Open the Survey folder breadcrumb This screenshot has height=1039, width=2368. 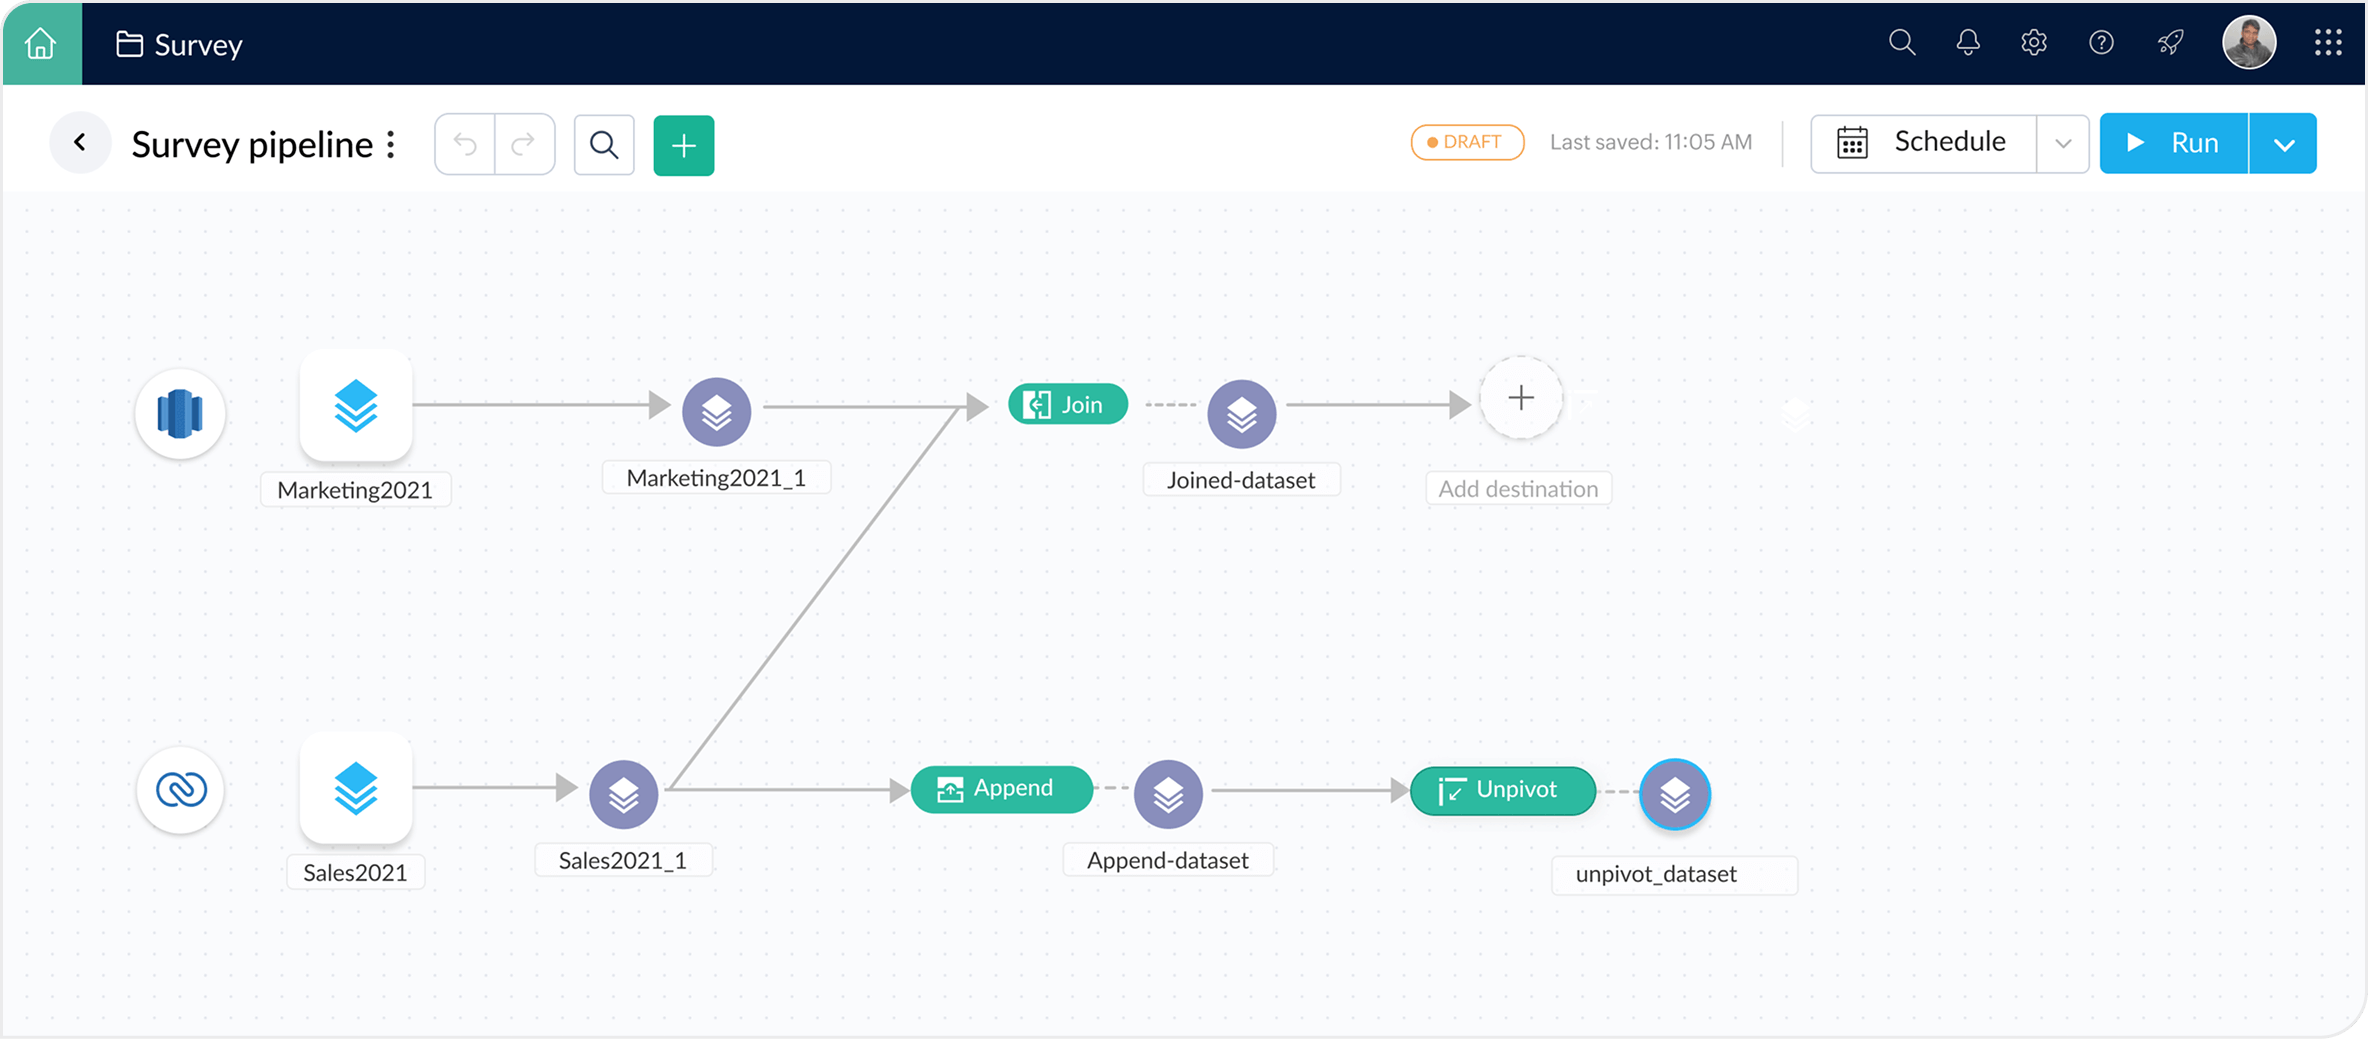(x=178, y=43)
